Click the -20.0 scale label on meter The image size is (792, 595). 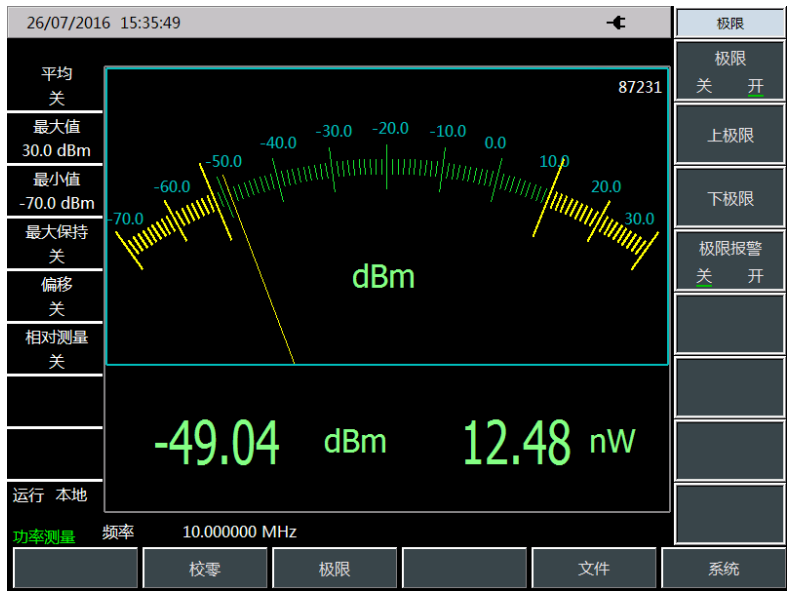point(390,128)
